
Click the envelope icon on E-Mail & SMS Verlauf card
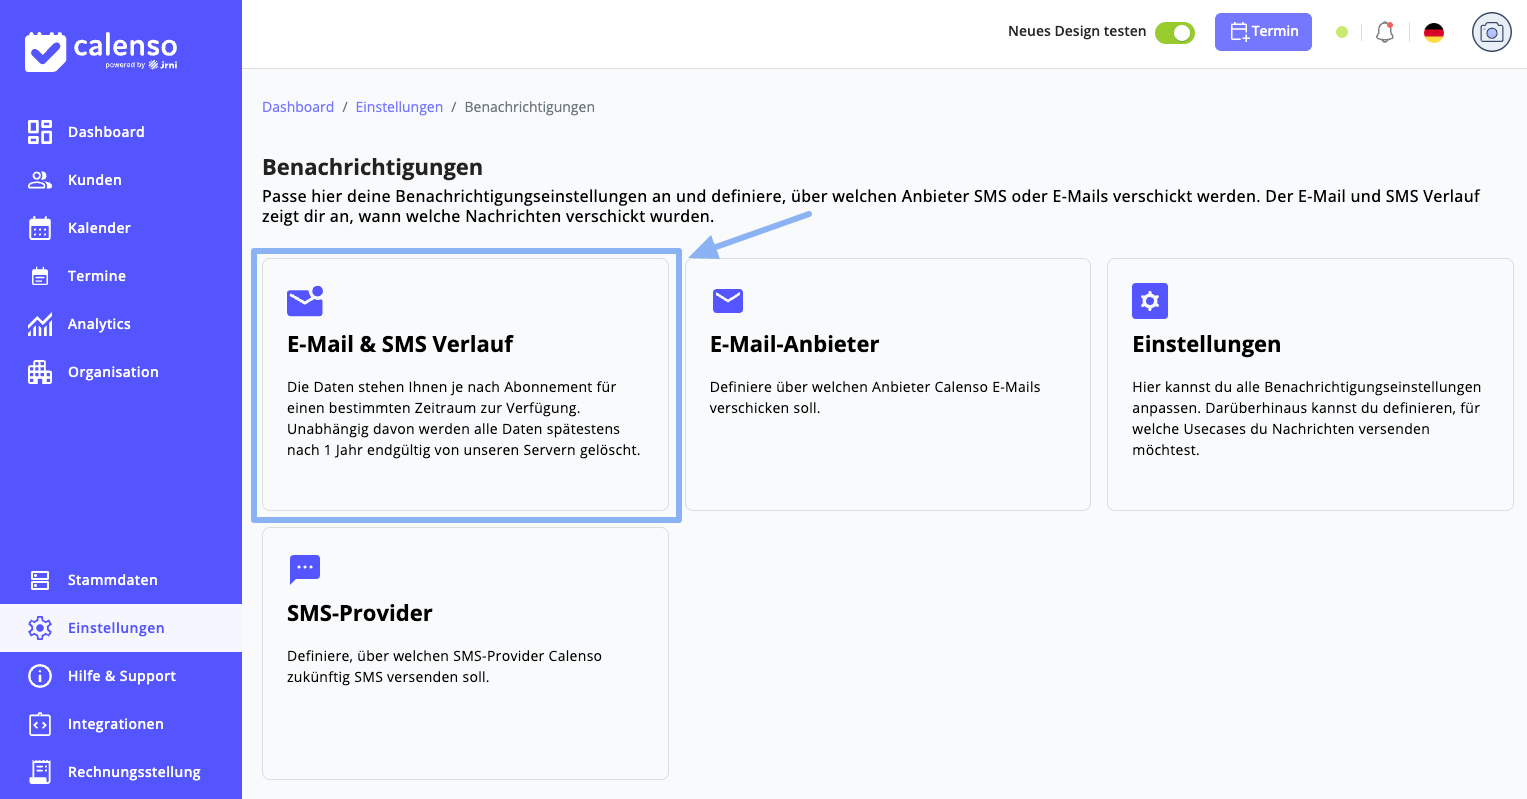[305, 301]
